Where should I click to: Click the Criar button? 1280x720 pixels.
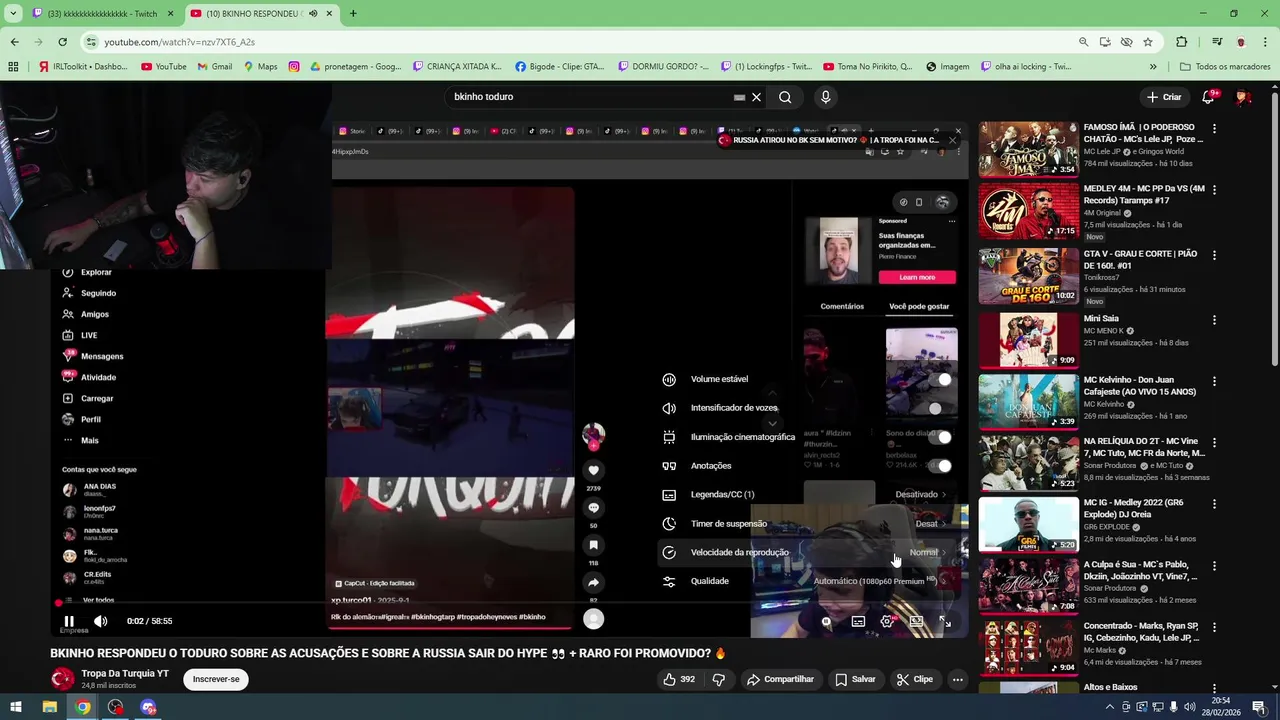[x=1164, y=97]
